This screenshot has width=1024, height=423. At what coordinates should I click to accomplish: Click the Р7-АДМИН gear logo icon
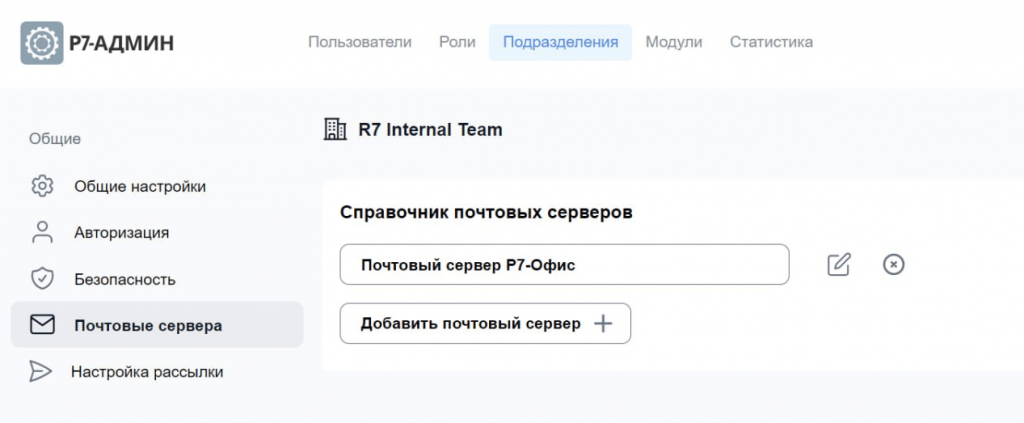[42, 43]
